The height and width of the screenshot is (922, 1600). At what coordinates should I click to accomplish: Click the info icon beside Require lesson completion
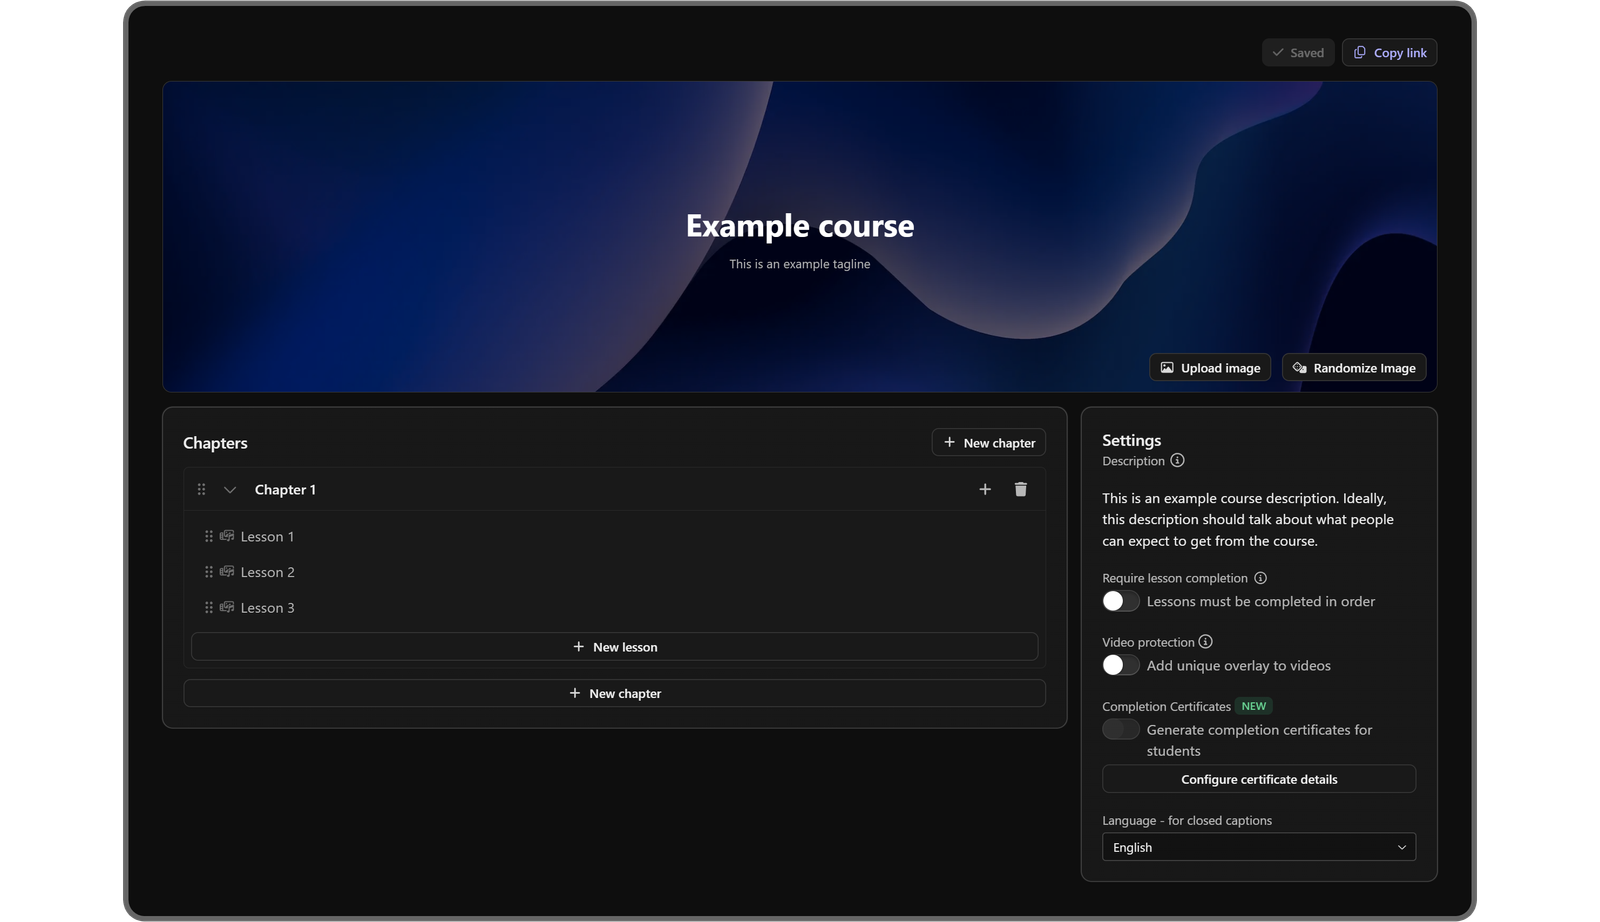coord(1259,577)
